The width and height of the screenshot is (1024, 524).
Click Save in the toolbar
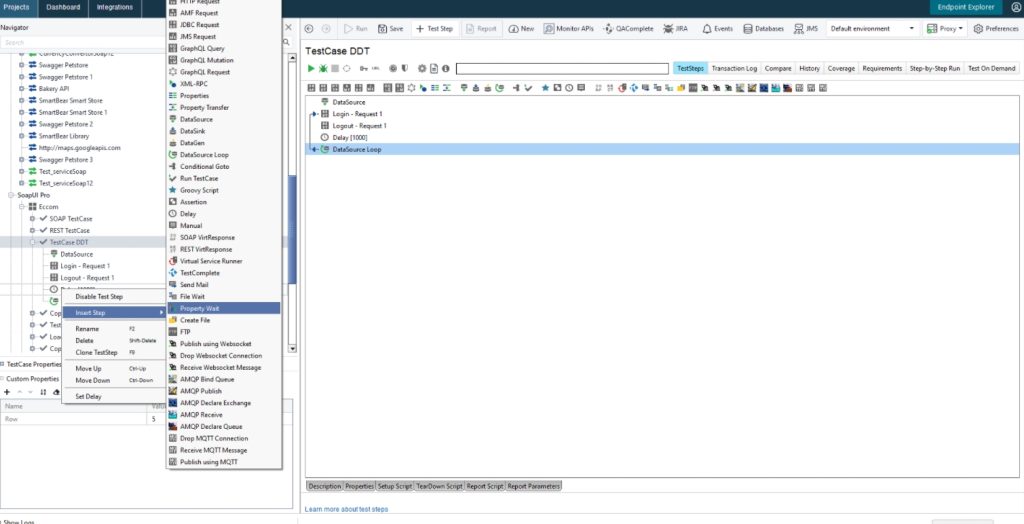[x=391, y=29]
